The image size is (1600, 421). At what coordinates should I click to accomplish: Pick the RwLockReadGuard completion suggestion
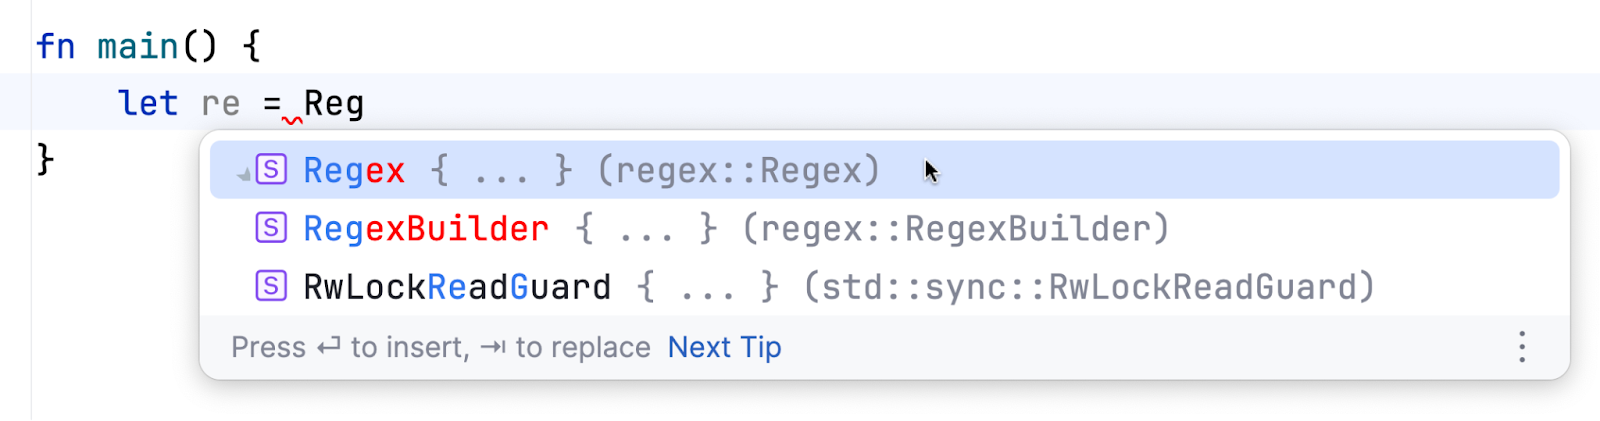tap(457, 287)
